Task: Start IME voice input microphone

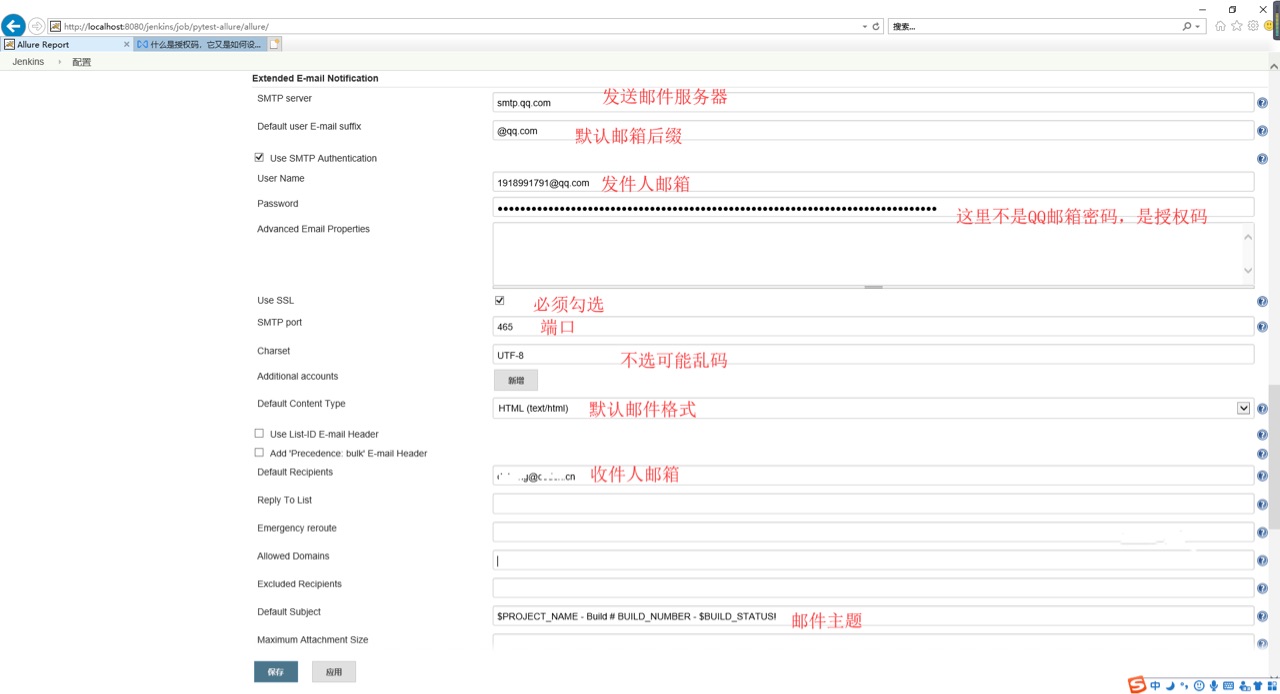Action: 1214,686
